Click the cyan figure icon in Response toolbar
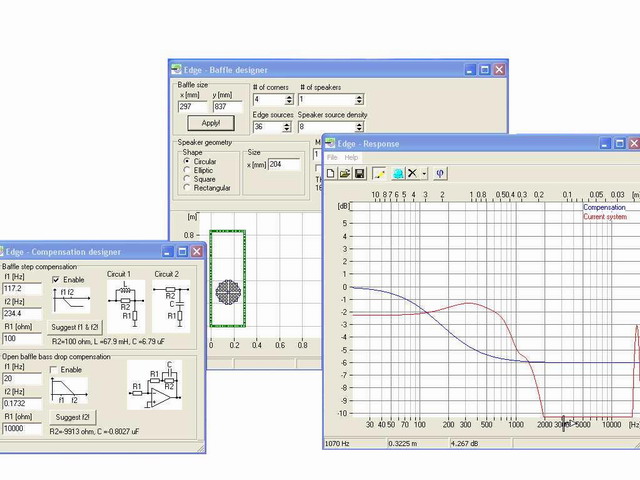This screenshot has height=480, width=640. (x=398, y=173)
